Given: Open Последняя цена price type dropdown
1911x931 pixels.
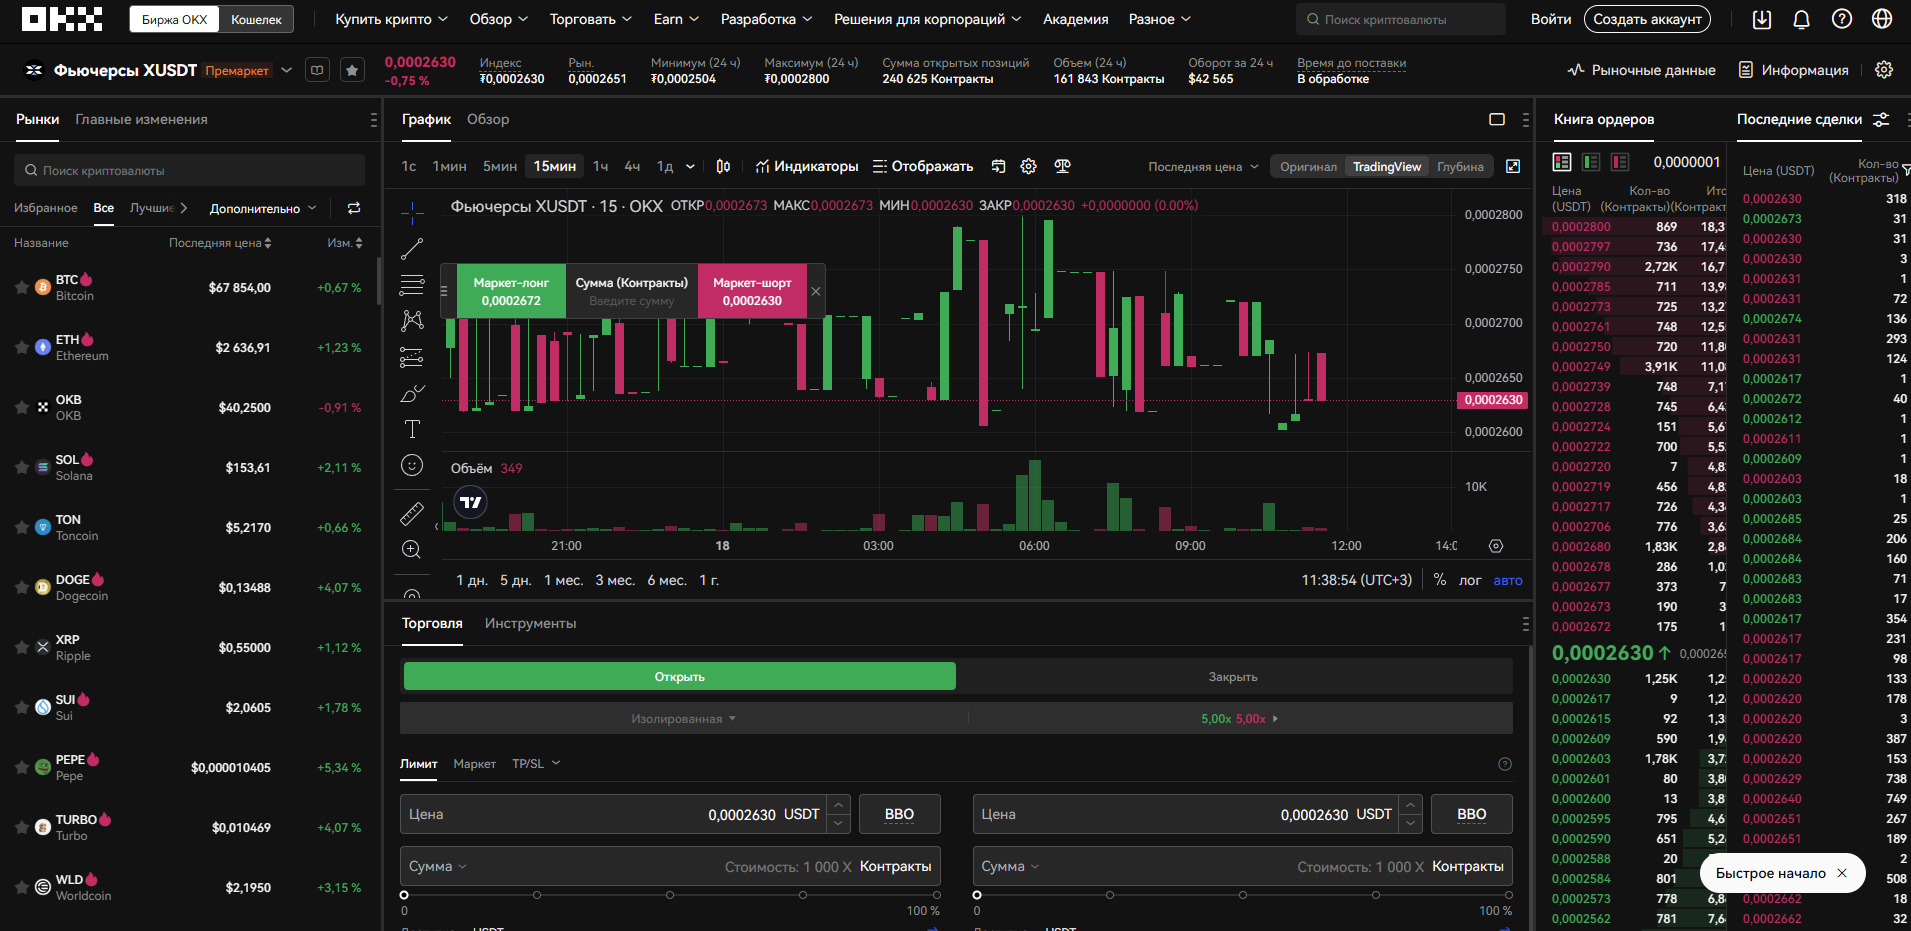Looking at the screenshot, I should pos(1203,167).
